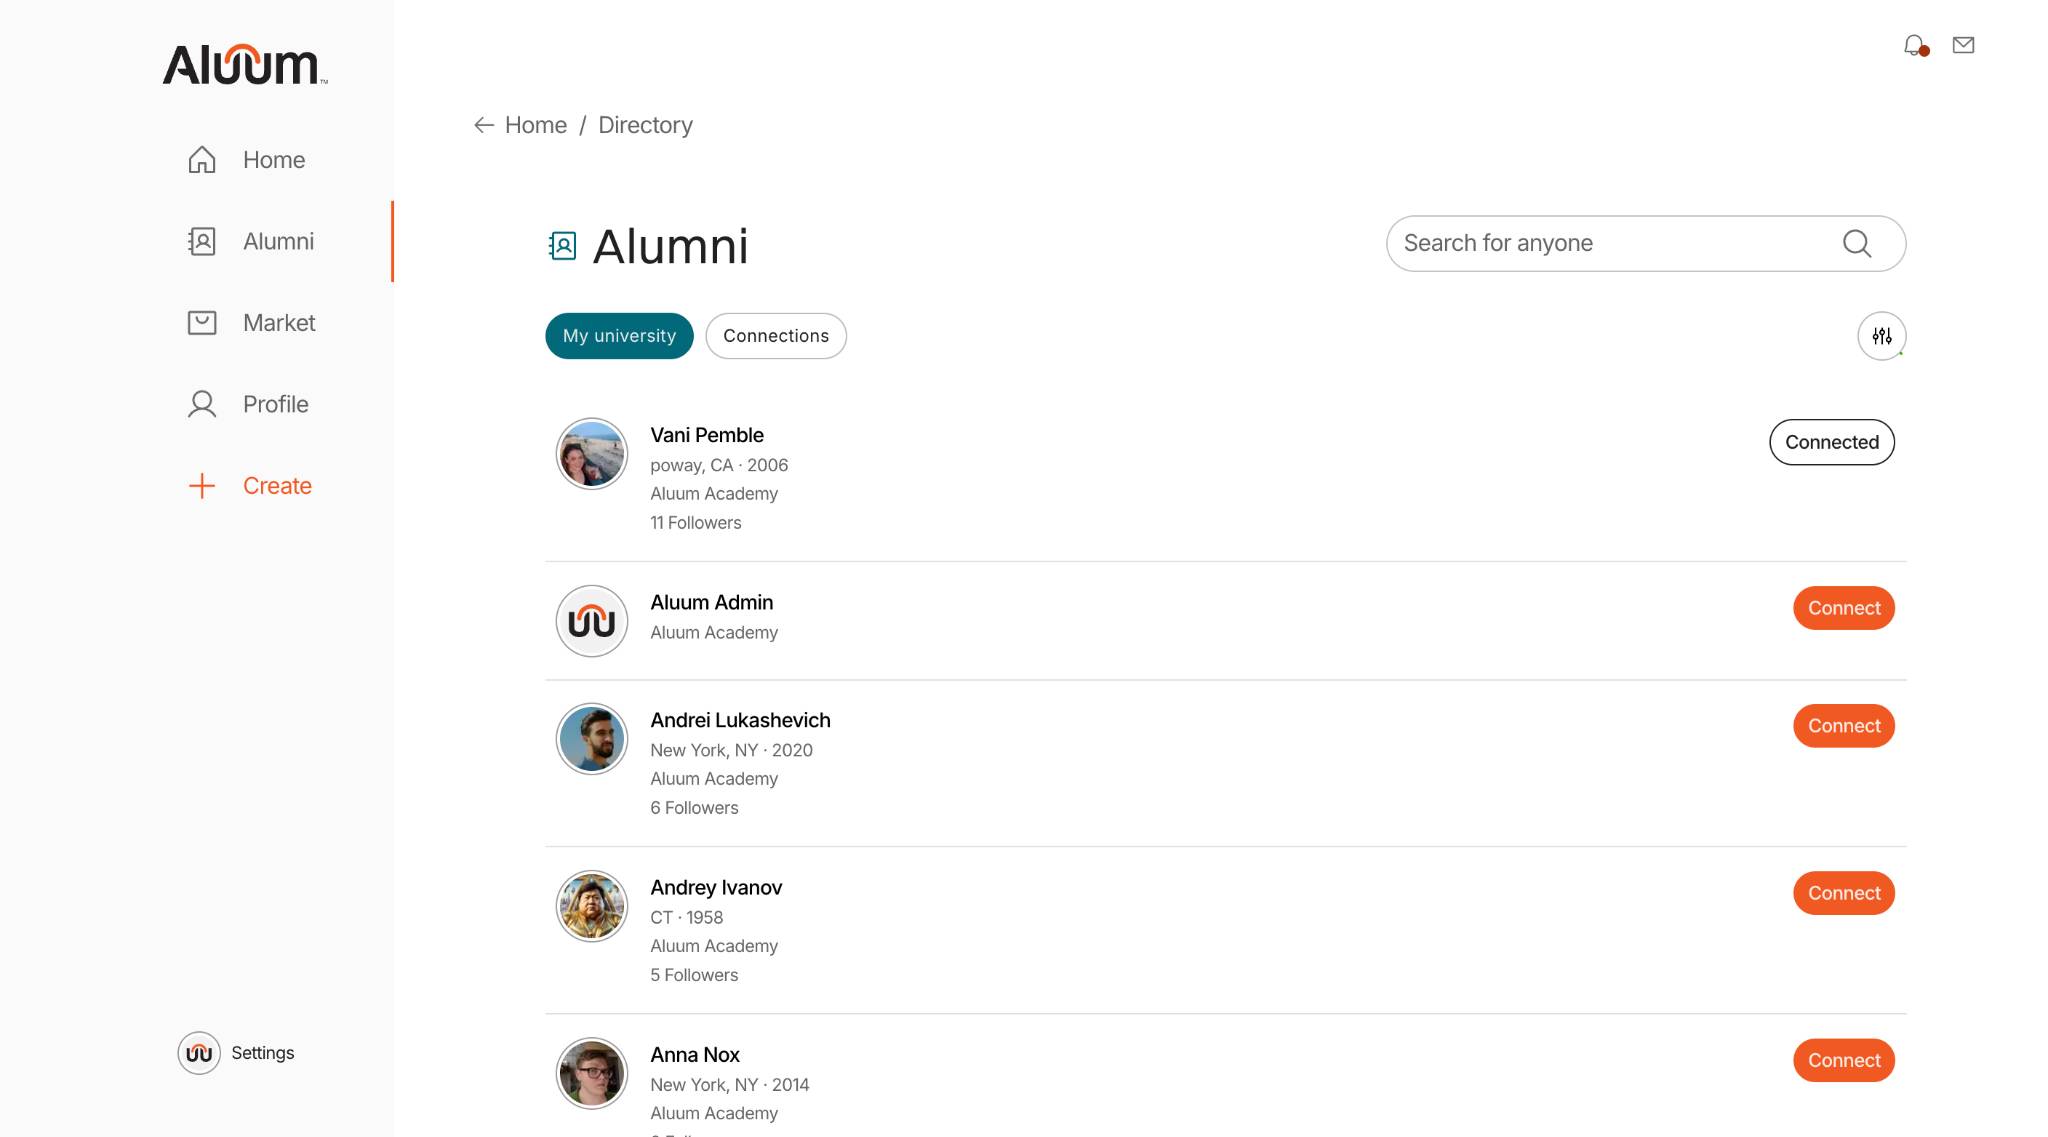Open Anna Nox's profile photo

[592, 1073]
